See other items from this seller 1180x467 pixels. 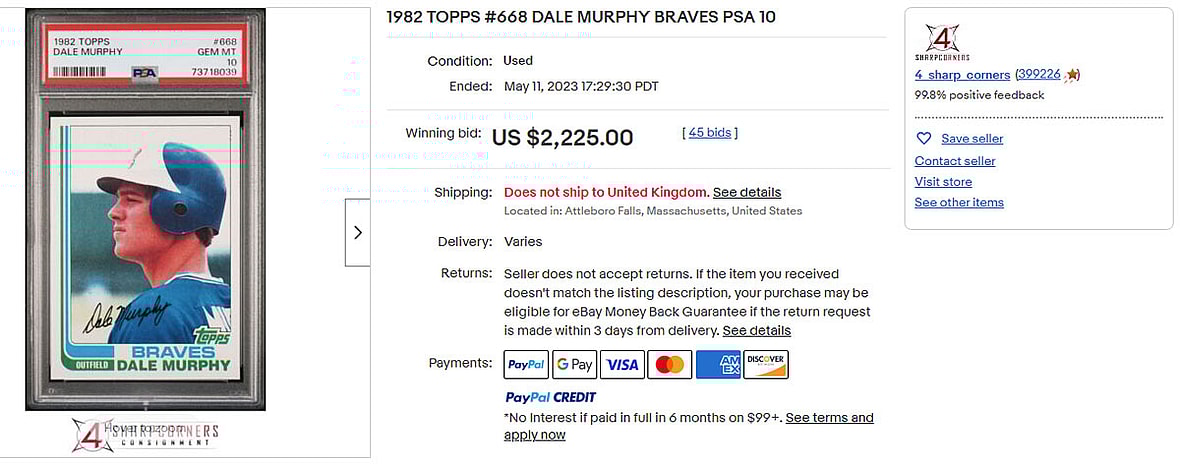point(959,203)
